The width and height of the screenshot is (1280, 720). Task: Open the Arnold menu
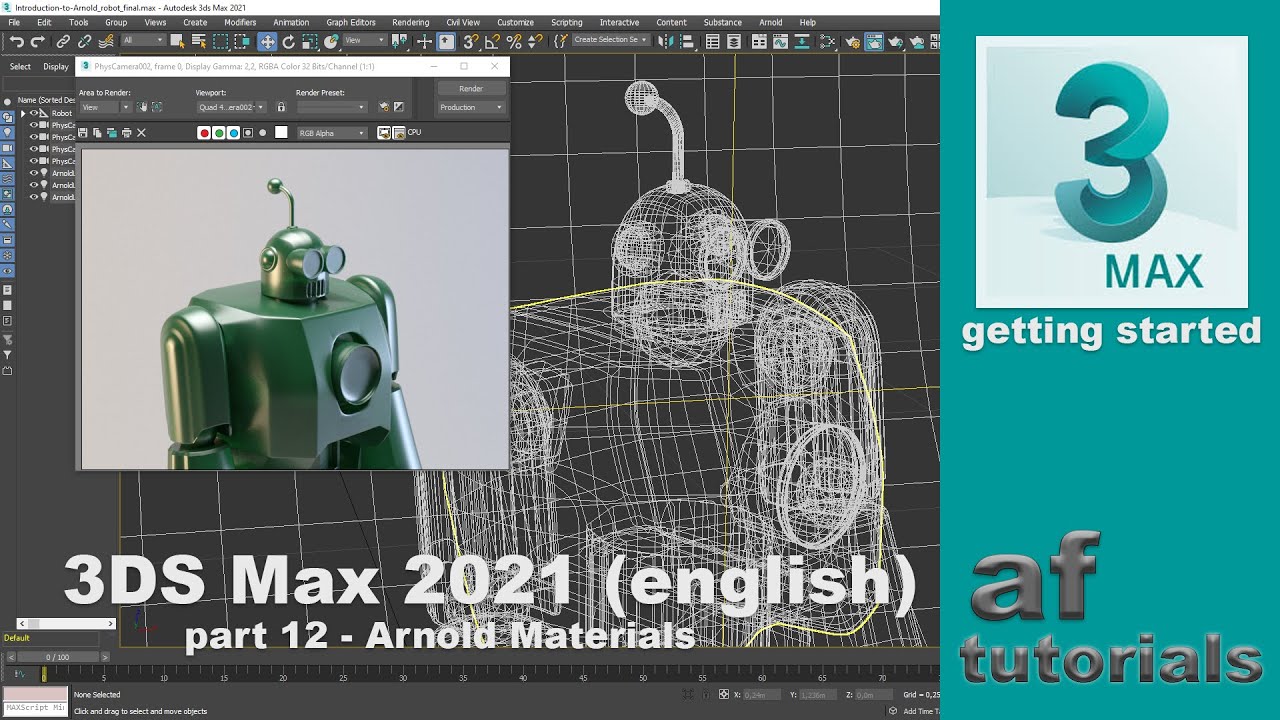coord(770,22)
